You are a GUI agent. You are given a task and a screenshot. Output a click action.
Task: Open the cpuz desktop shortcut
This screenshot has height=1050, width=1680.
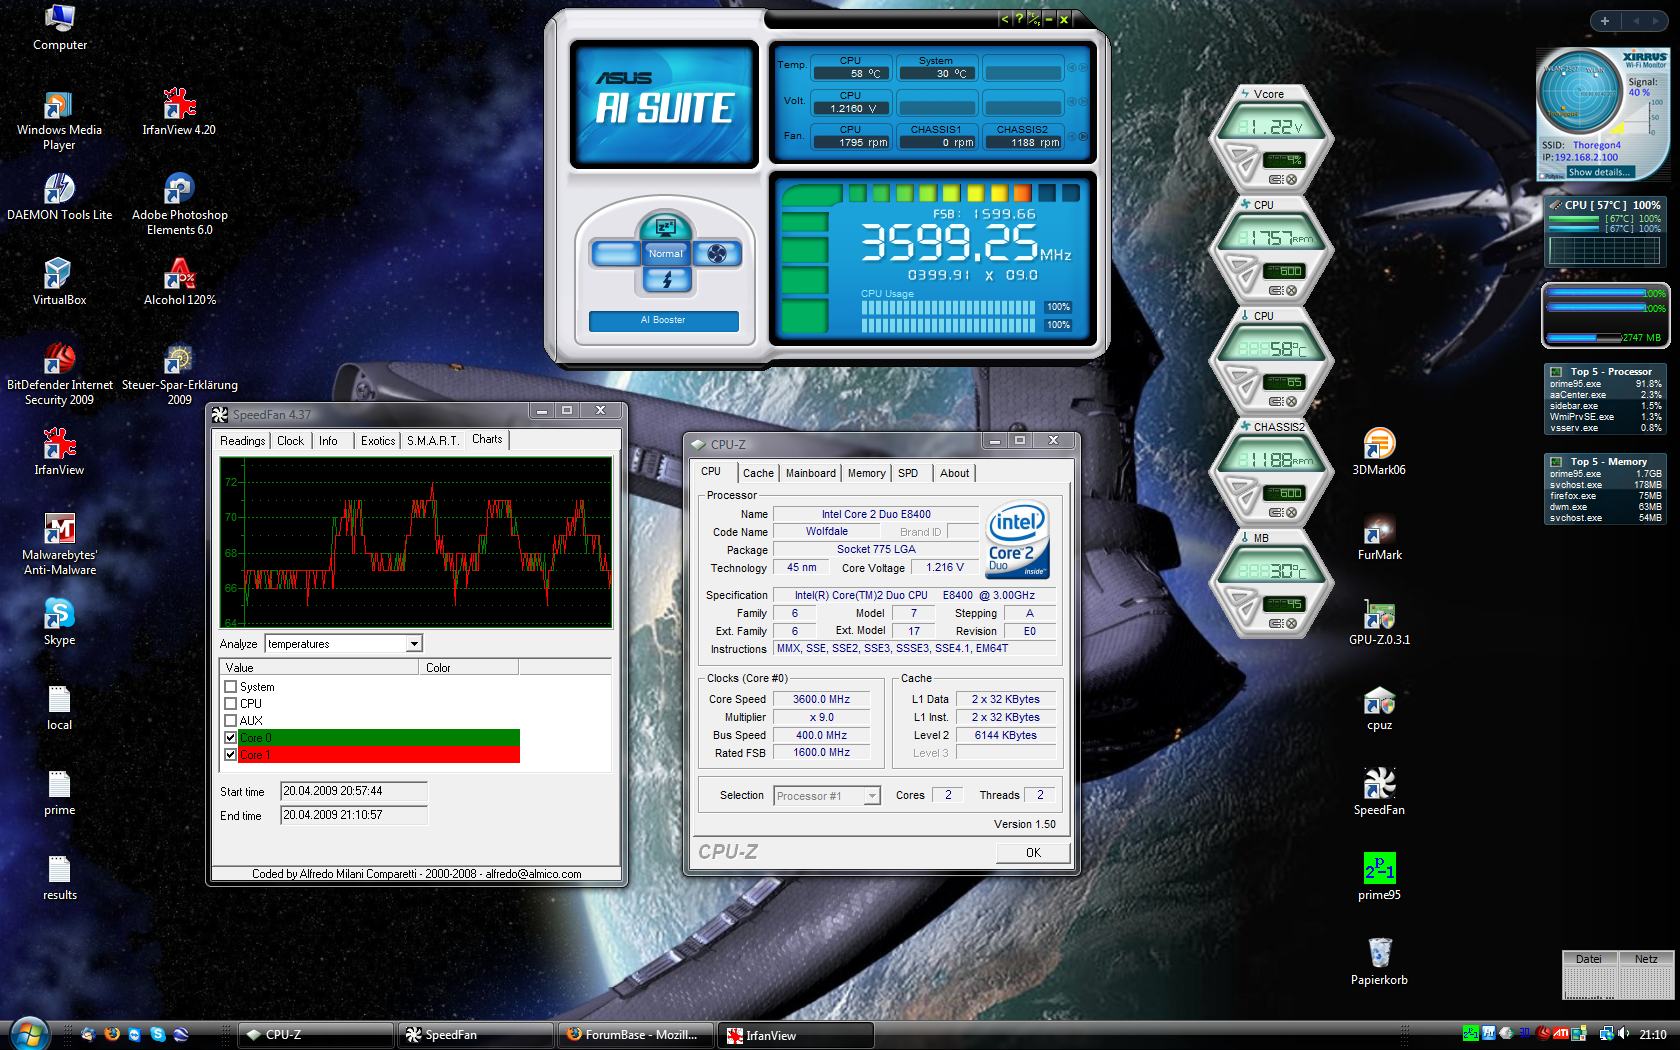click(1379, 706)
